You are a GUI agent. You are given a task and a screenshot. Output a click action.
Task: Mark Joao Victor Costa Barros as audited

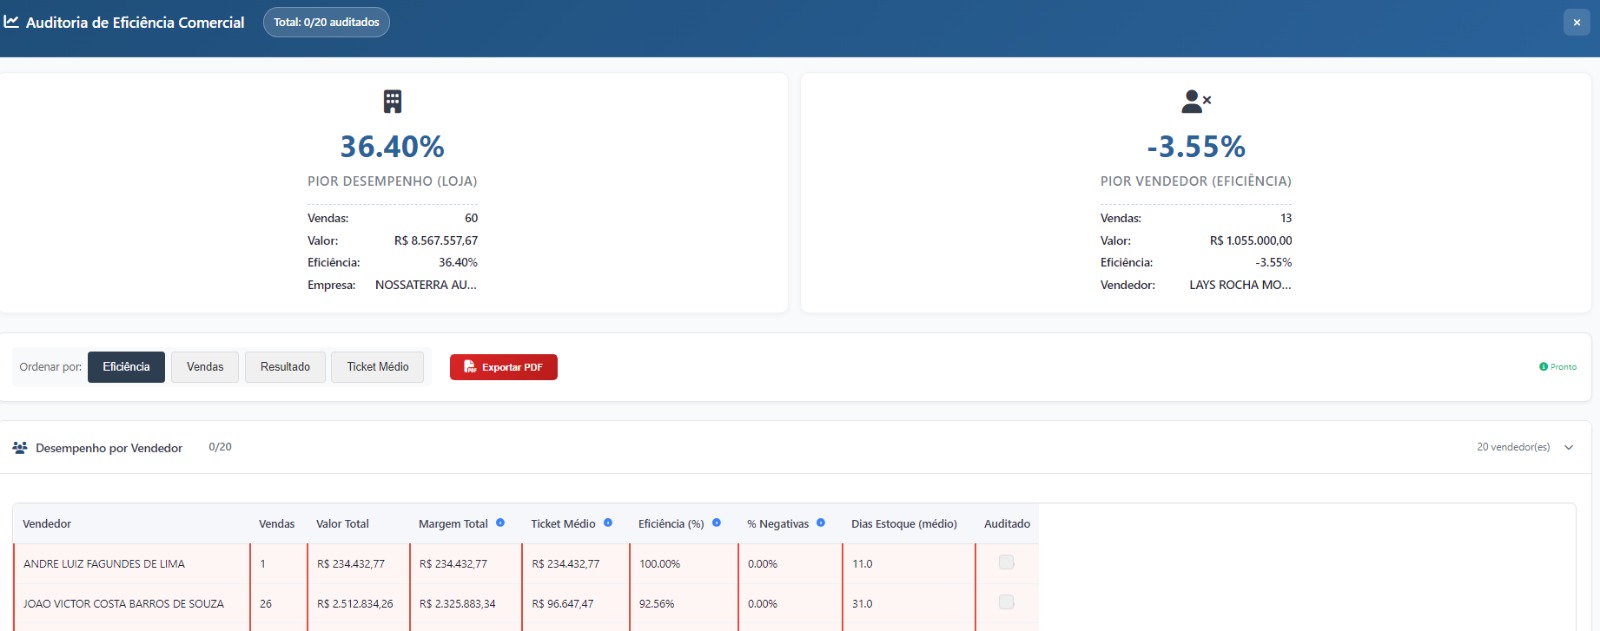pos(1006,603)
